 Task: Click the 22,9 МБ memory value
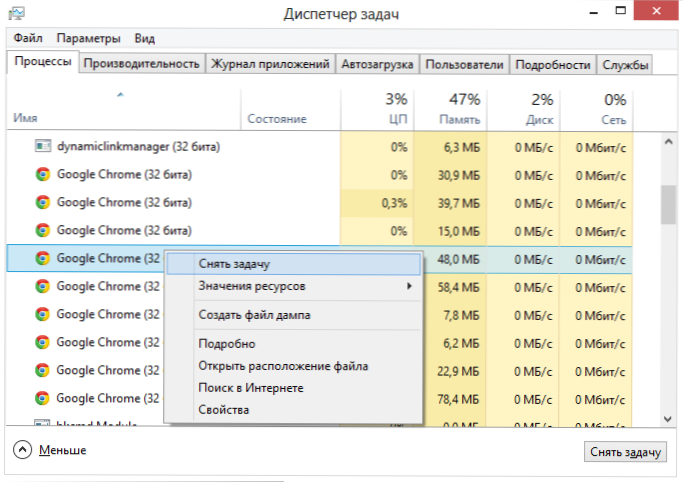tap(458, 371)
